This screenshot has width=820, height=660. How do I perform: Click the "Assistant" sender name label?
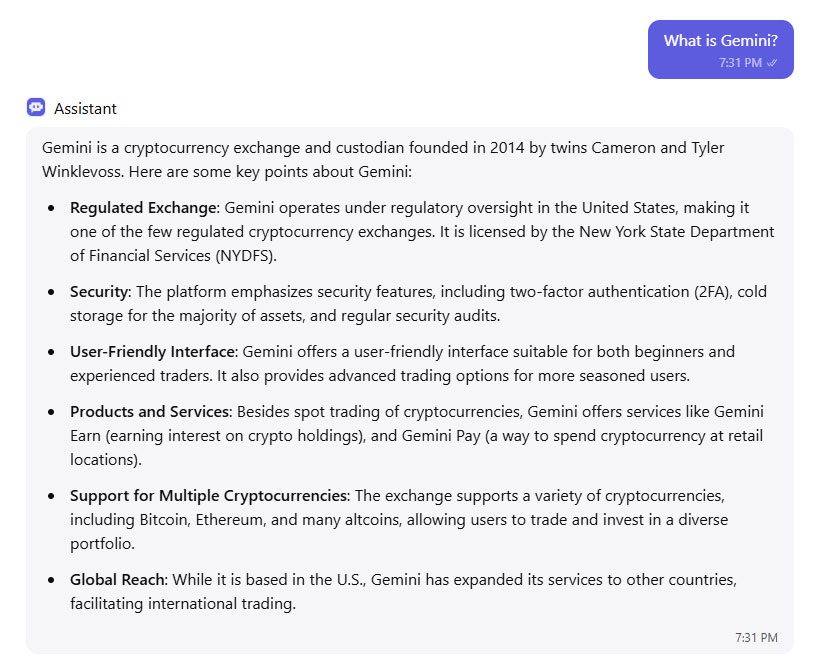click(85, 108)
